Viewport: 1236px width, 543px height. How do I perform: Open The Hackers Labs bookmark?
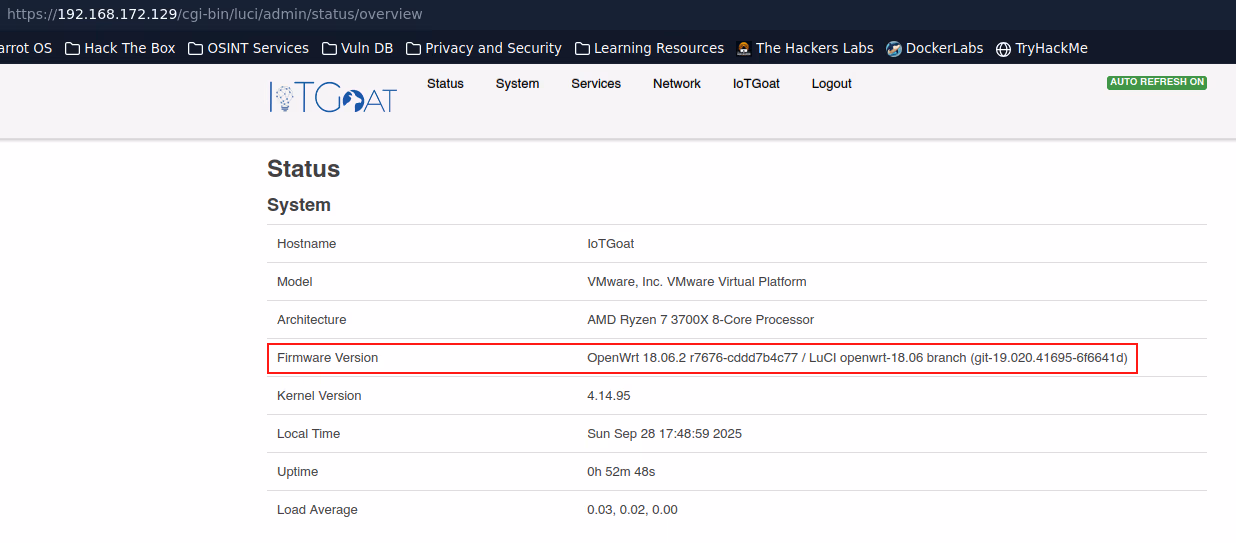(x=804, y=48)
